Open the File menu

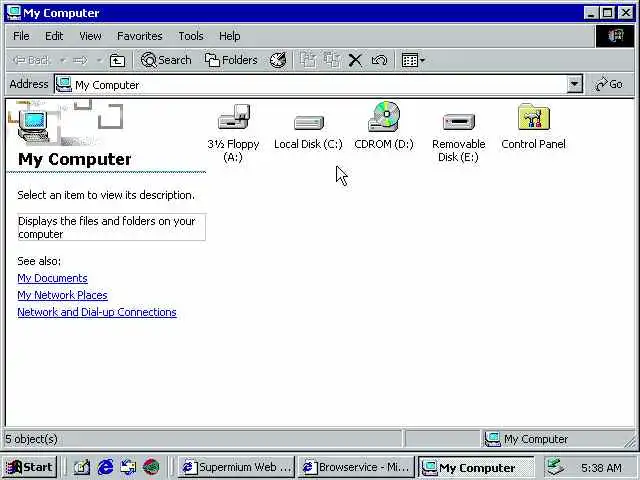21,36
